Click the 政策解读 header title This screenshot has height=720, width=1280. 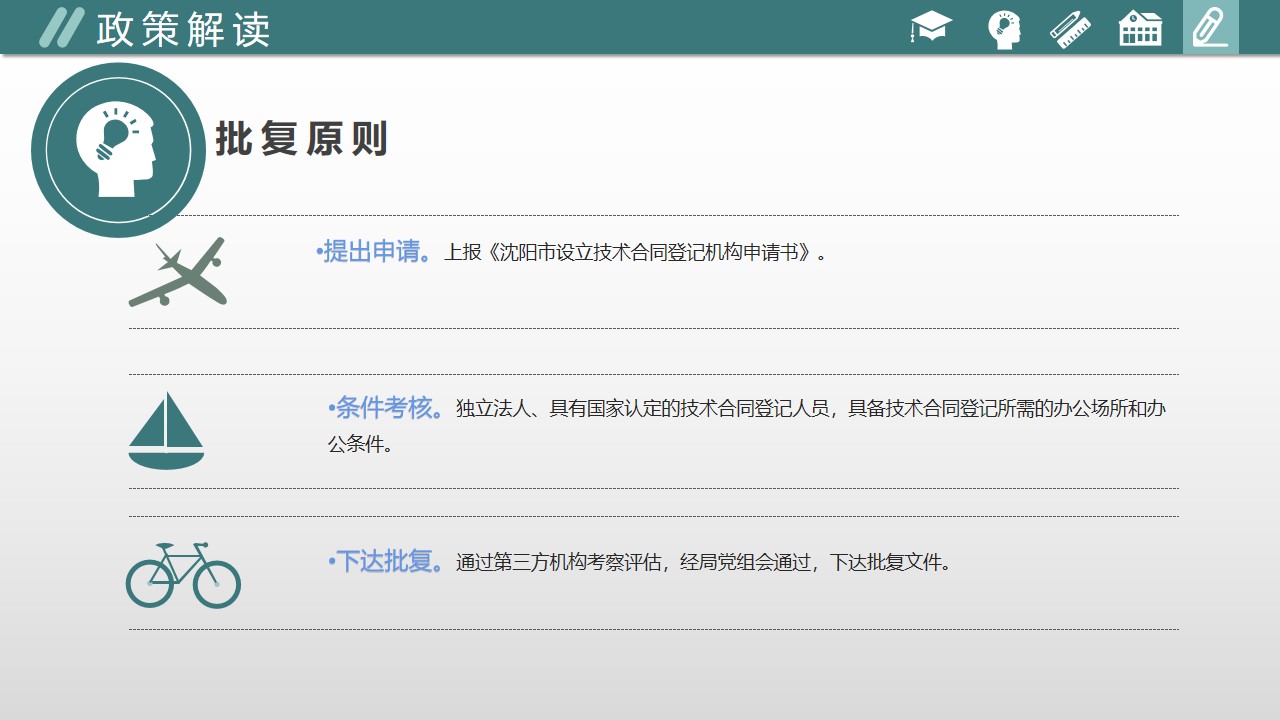pos(183,30)
